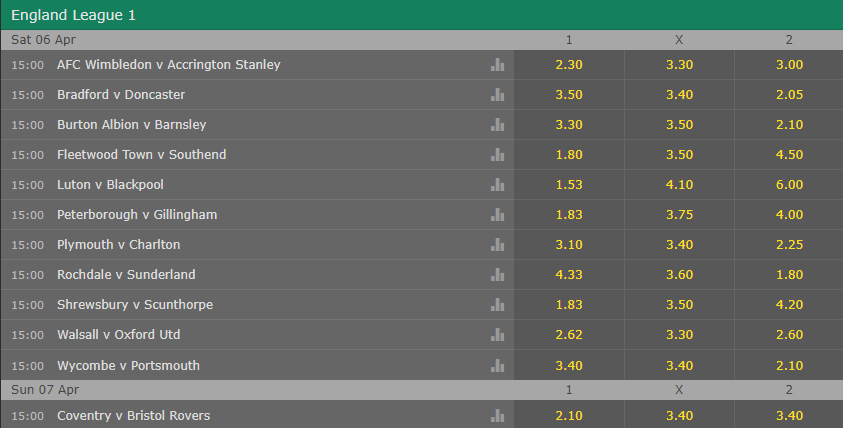Open stats icon for Walsall v Oxford Utd
The height and width of the screenshot is (428, 843).
click(497, 335)
